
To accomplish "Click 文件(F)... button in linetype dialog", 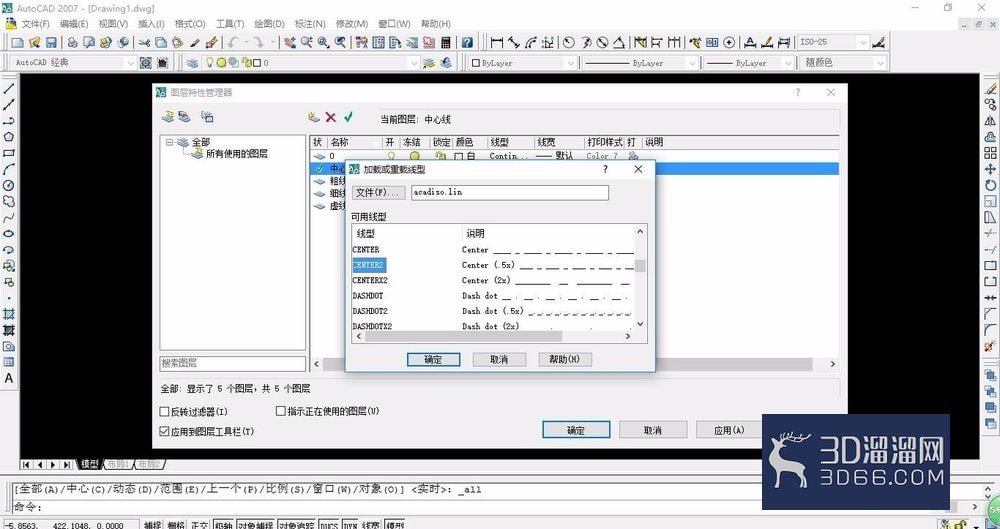I will (x=378, y=192).
